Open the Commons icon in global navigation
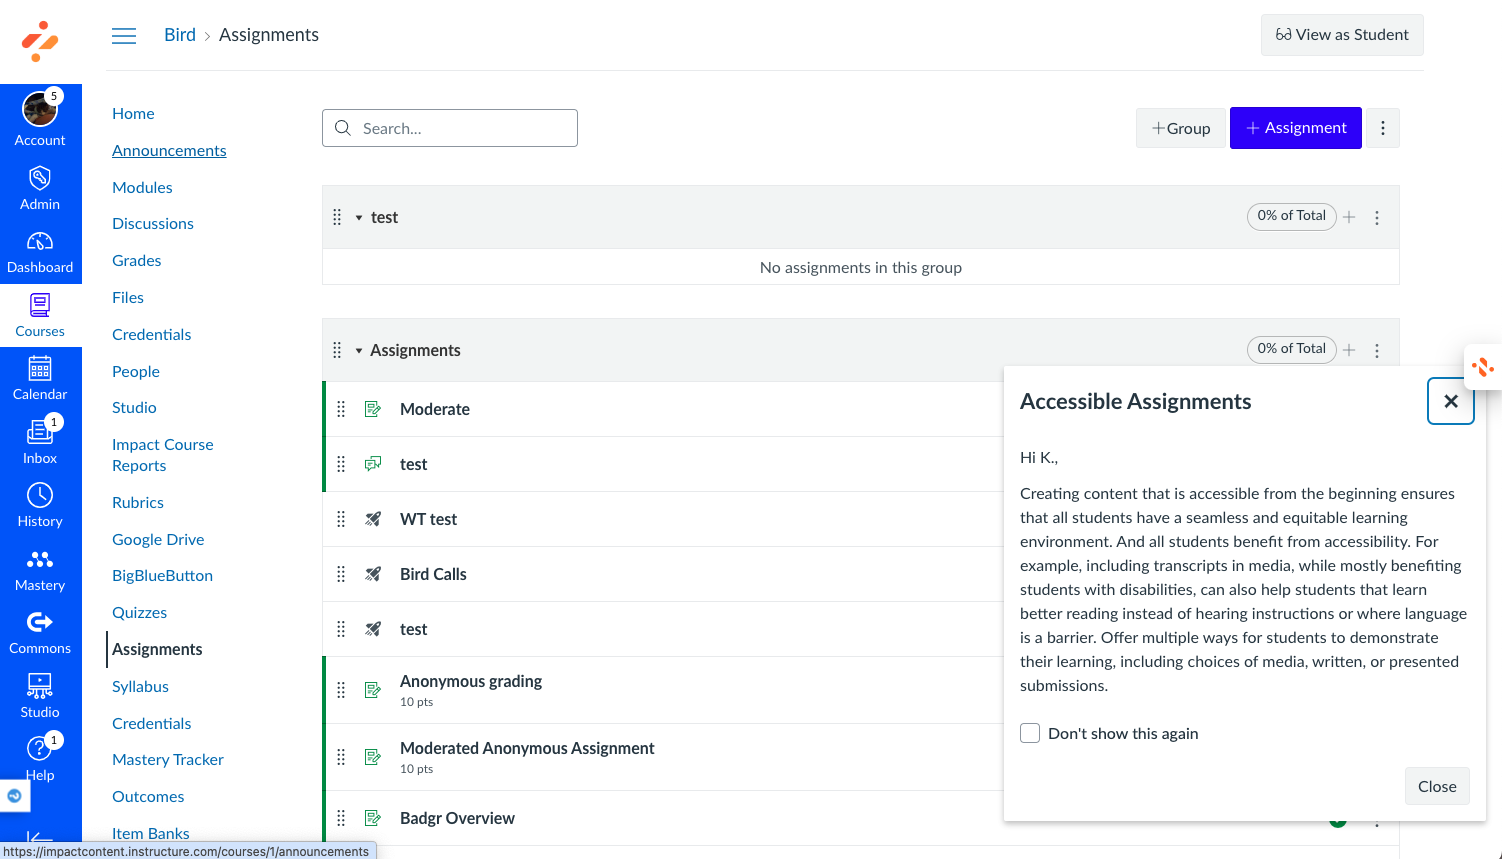 pyautogui.click(x=40, y=623)
